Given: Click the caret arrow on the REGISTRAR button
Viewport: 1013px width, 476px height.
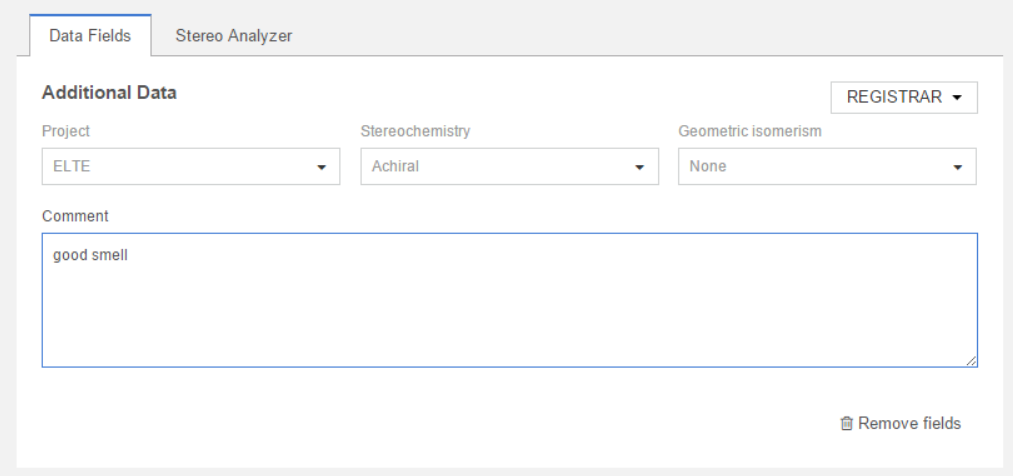Looking at the screenshot, I should pyautogui.click(x=957, y=98).
